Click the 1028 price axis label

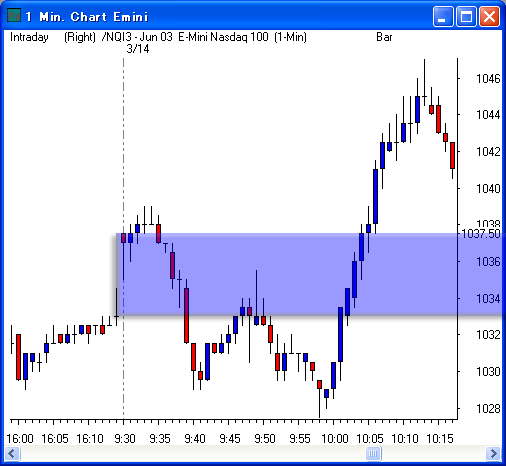(488, 409)
